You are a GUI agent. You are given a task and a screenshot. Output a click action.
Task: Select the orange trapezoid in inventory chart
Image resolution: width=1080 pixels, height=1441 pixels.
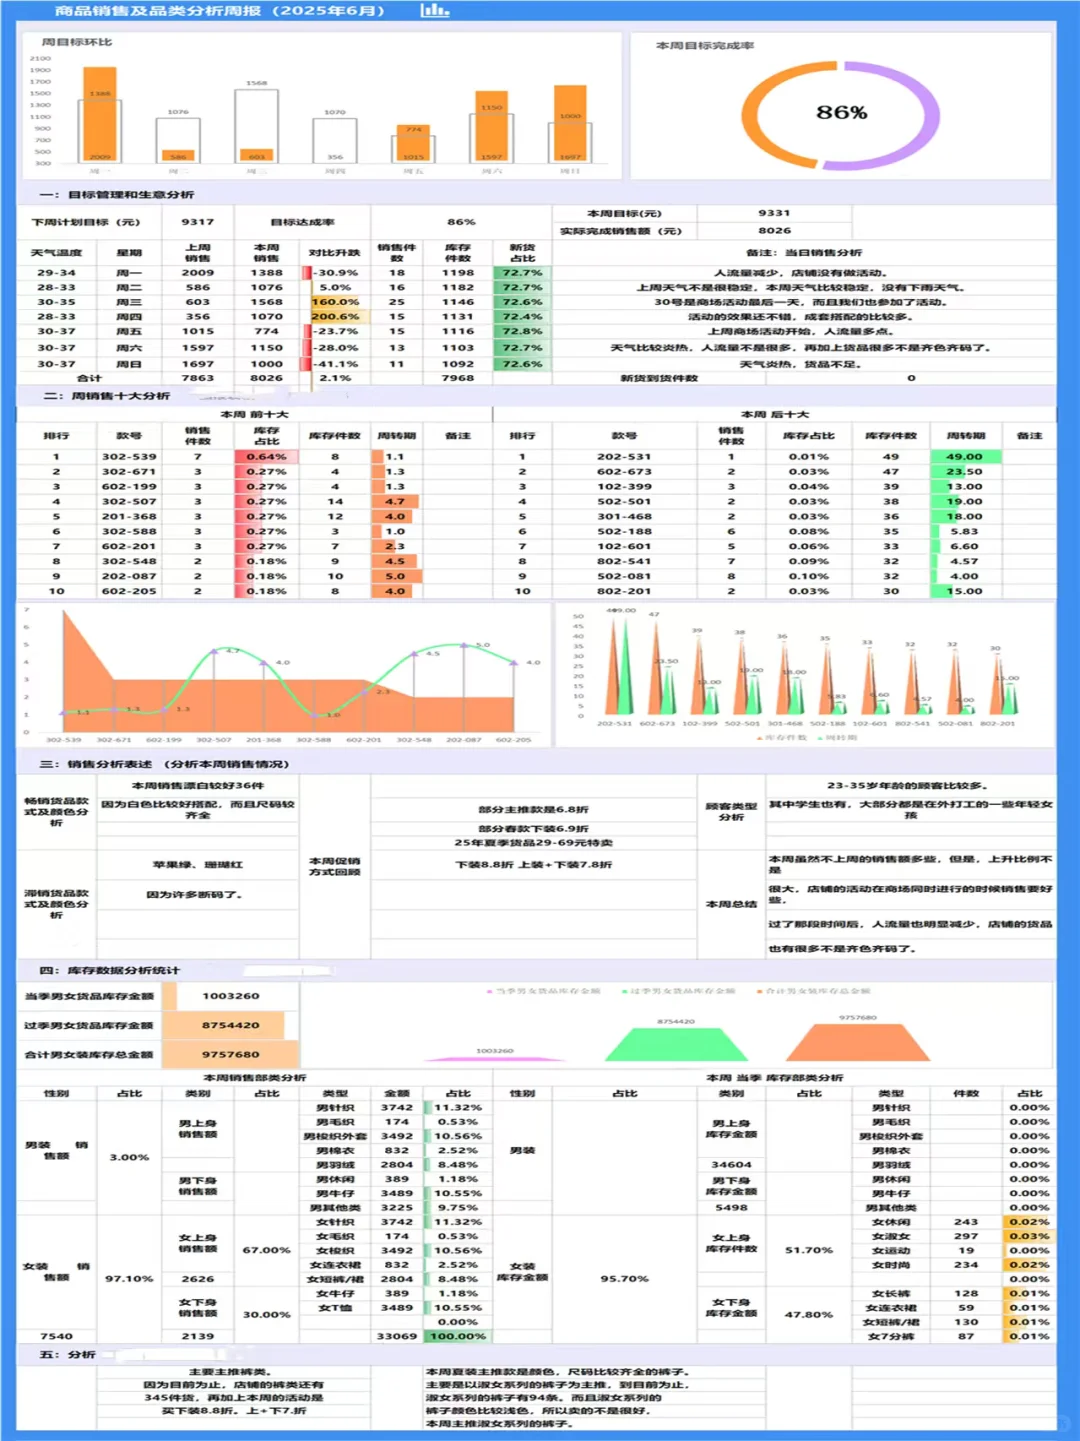coord(858,1042)
